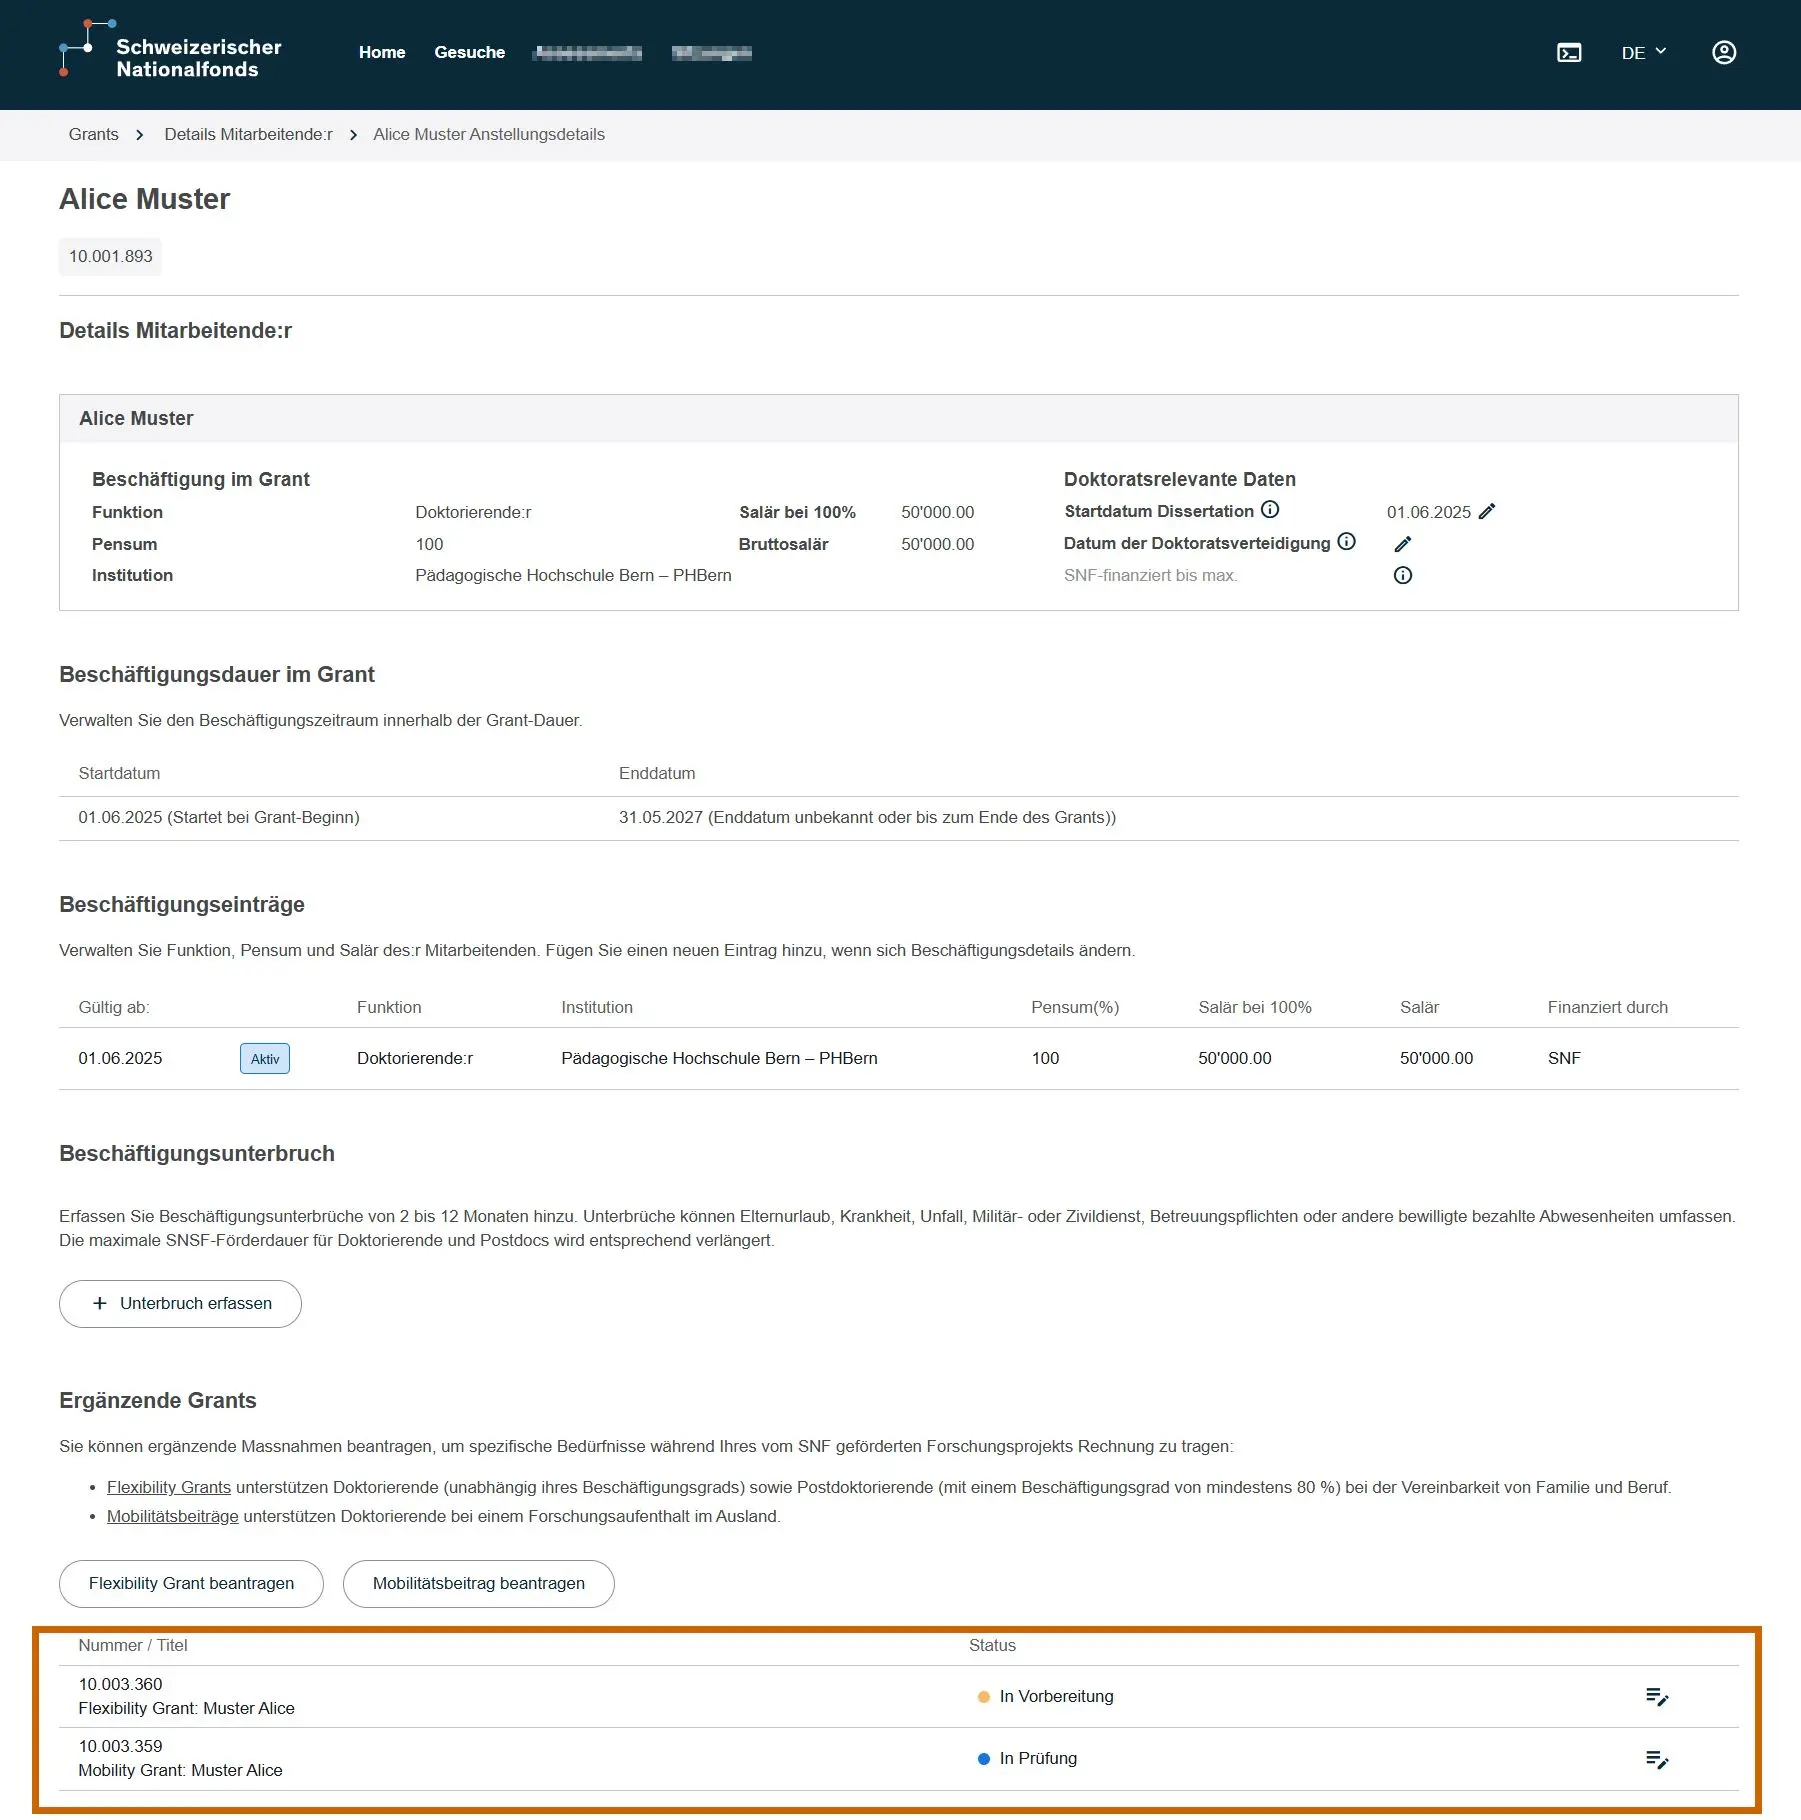This screenshot has height=1820, width=1801.
Task: Open the user account profile icon
Action: coord(1724,53)
